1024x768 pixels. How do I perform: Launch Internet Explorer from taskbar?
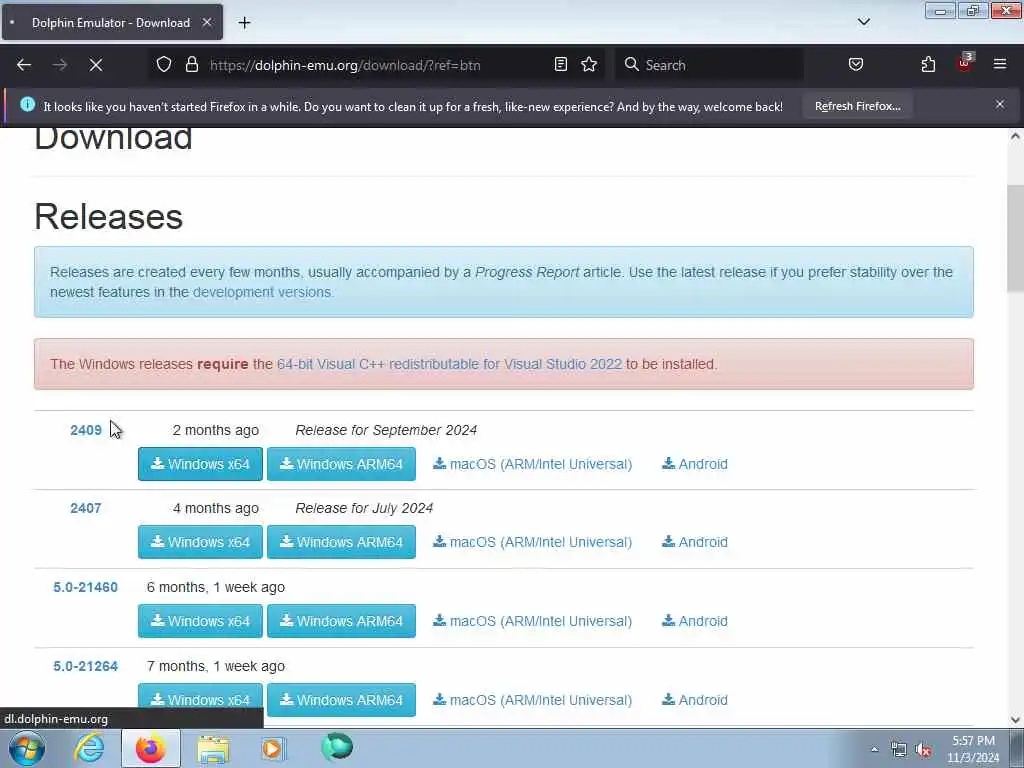[x=89, y=748]
